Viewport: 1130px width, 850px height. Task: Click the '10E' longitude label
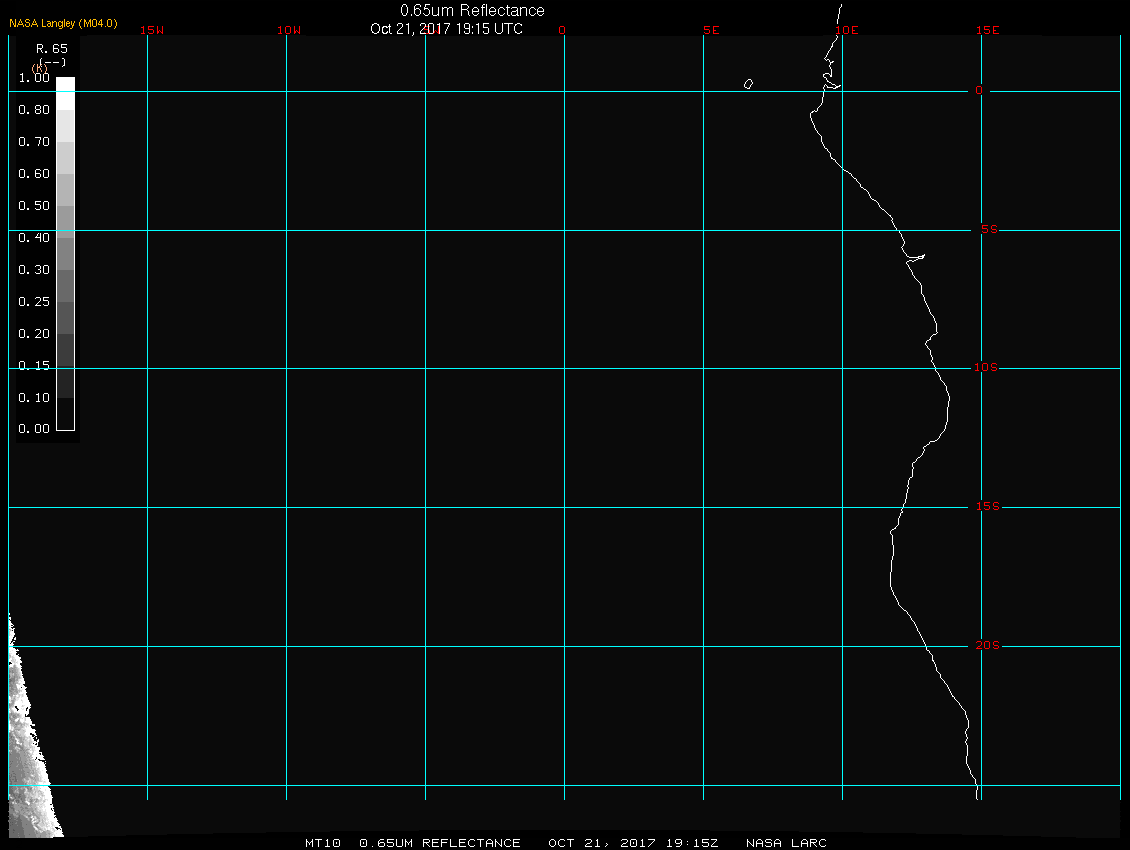847,30
